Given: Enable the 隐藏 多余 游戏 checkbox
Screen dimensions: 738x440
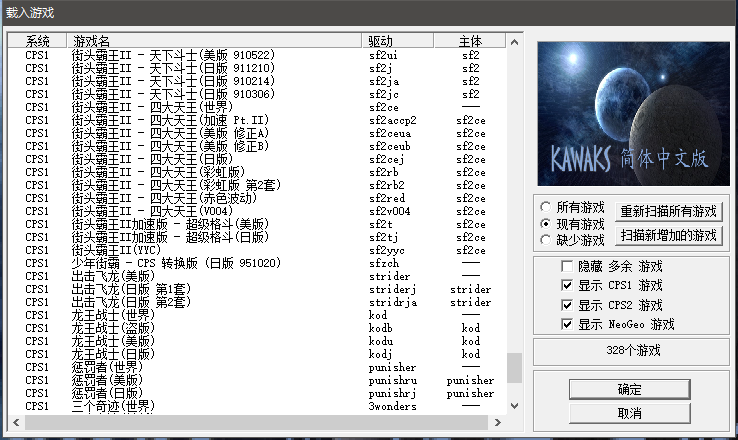Looking at the screenshot, I should (x=568, y=267).
